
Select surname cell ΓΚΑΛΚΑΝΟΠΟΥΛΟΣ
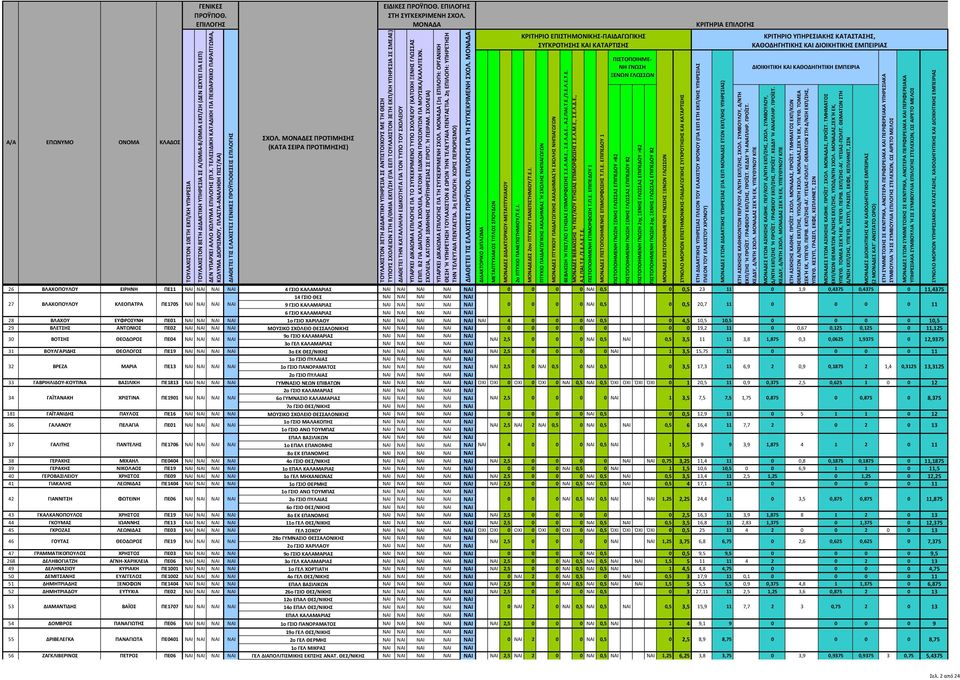coord(59,515)
